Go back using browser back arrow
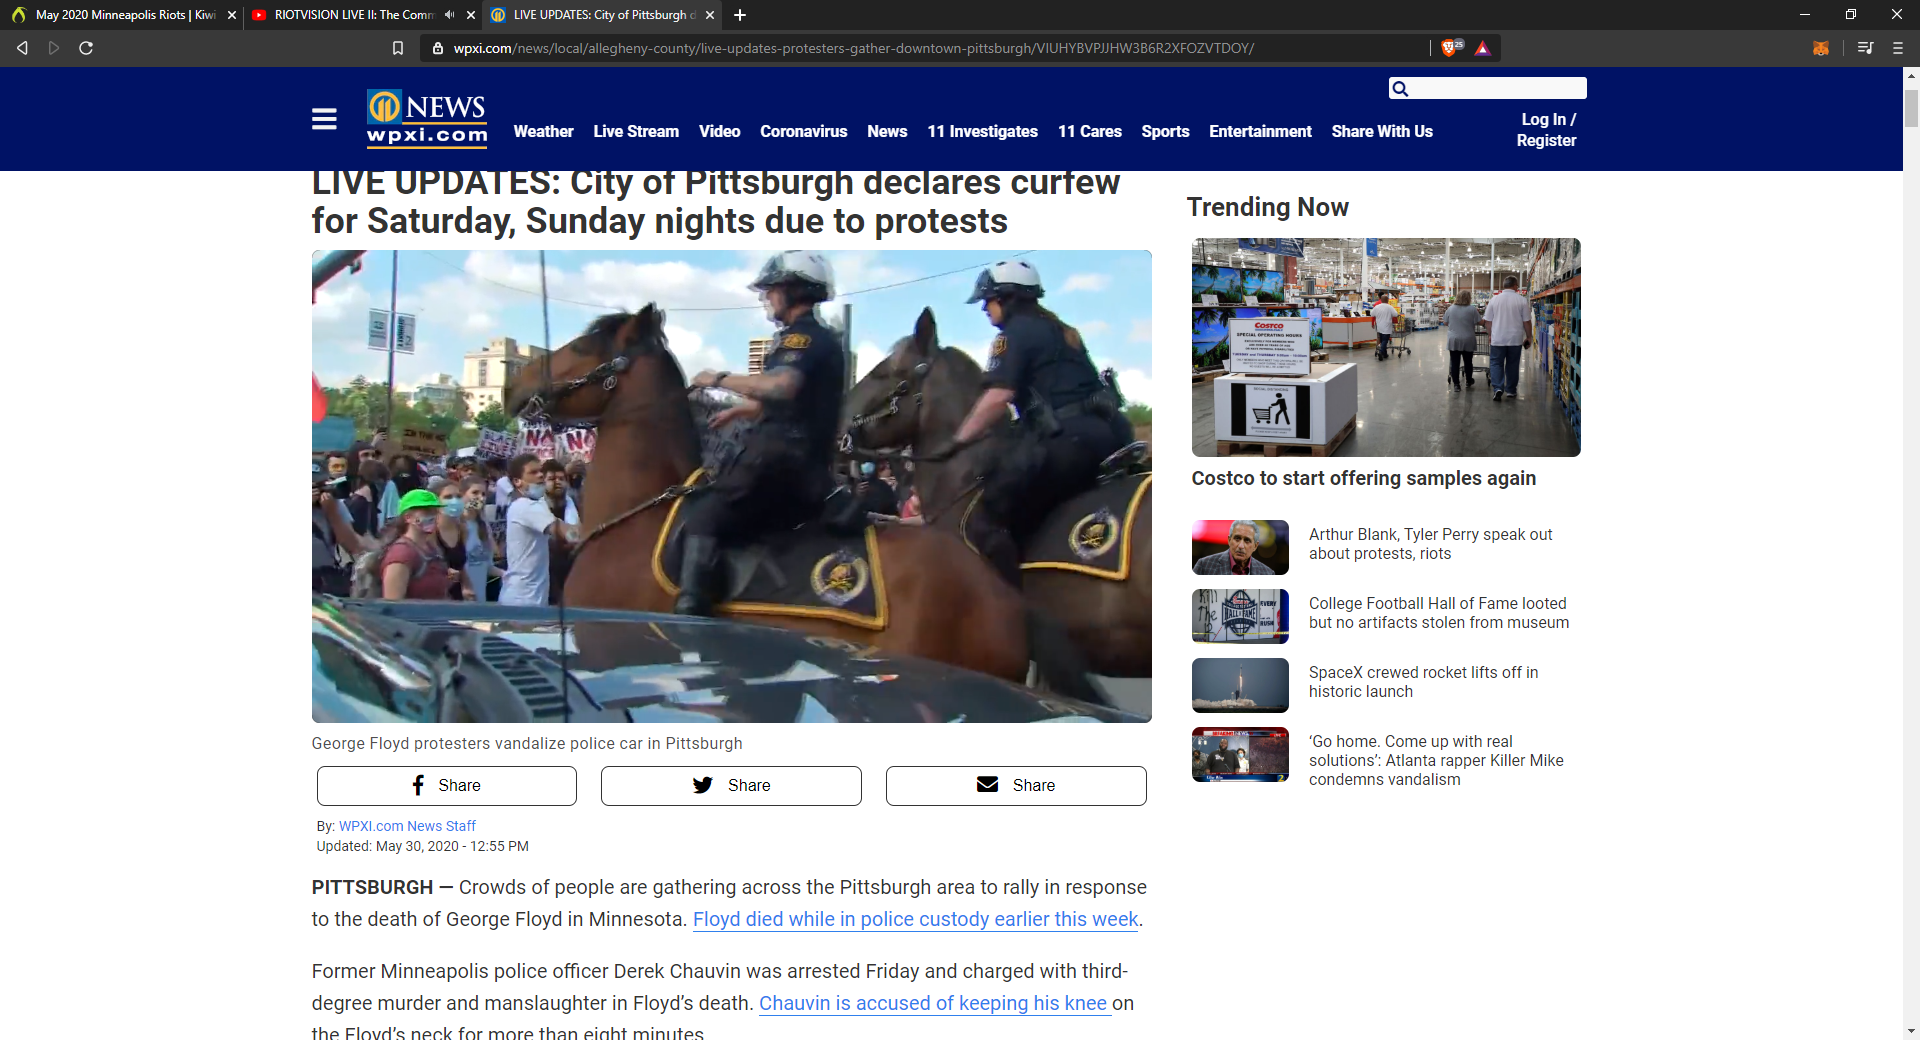 [x=22, y=48]
